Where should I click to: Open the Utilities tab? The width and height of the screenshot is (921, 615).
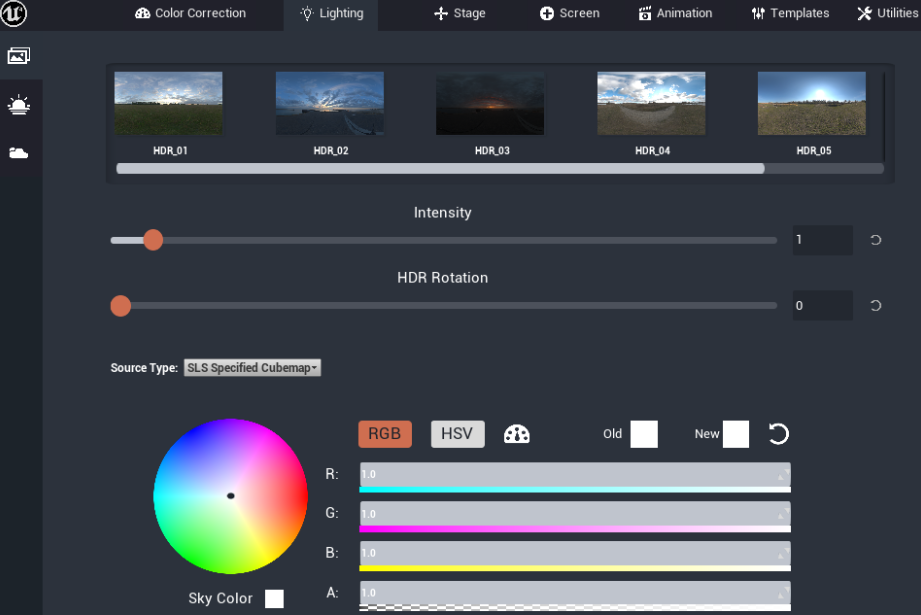888,13
